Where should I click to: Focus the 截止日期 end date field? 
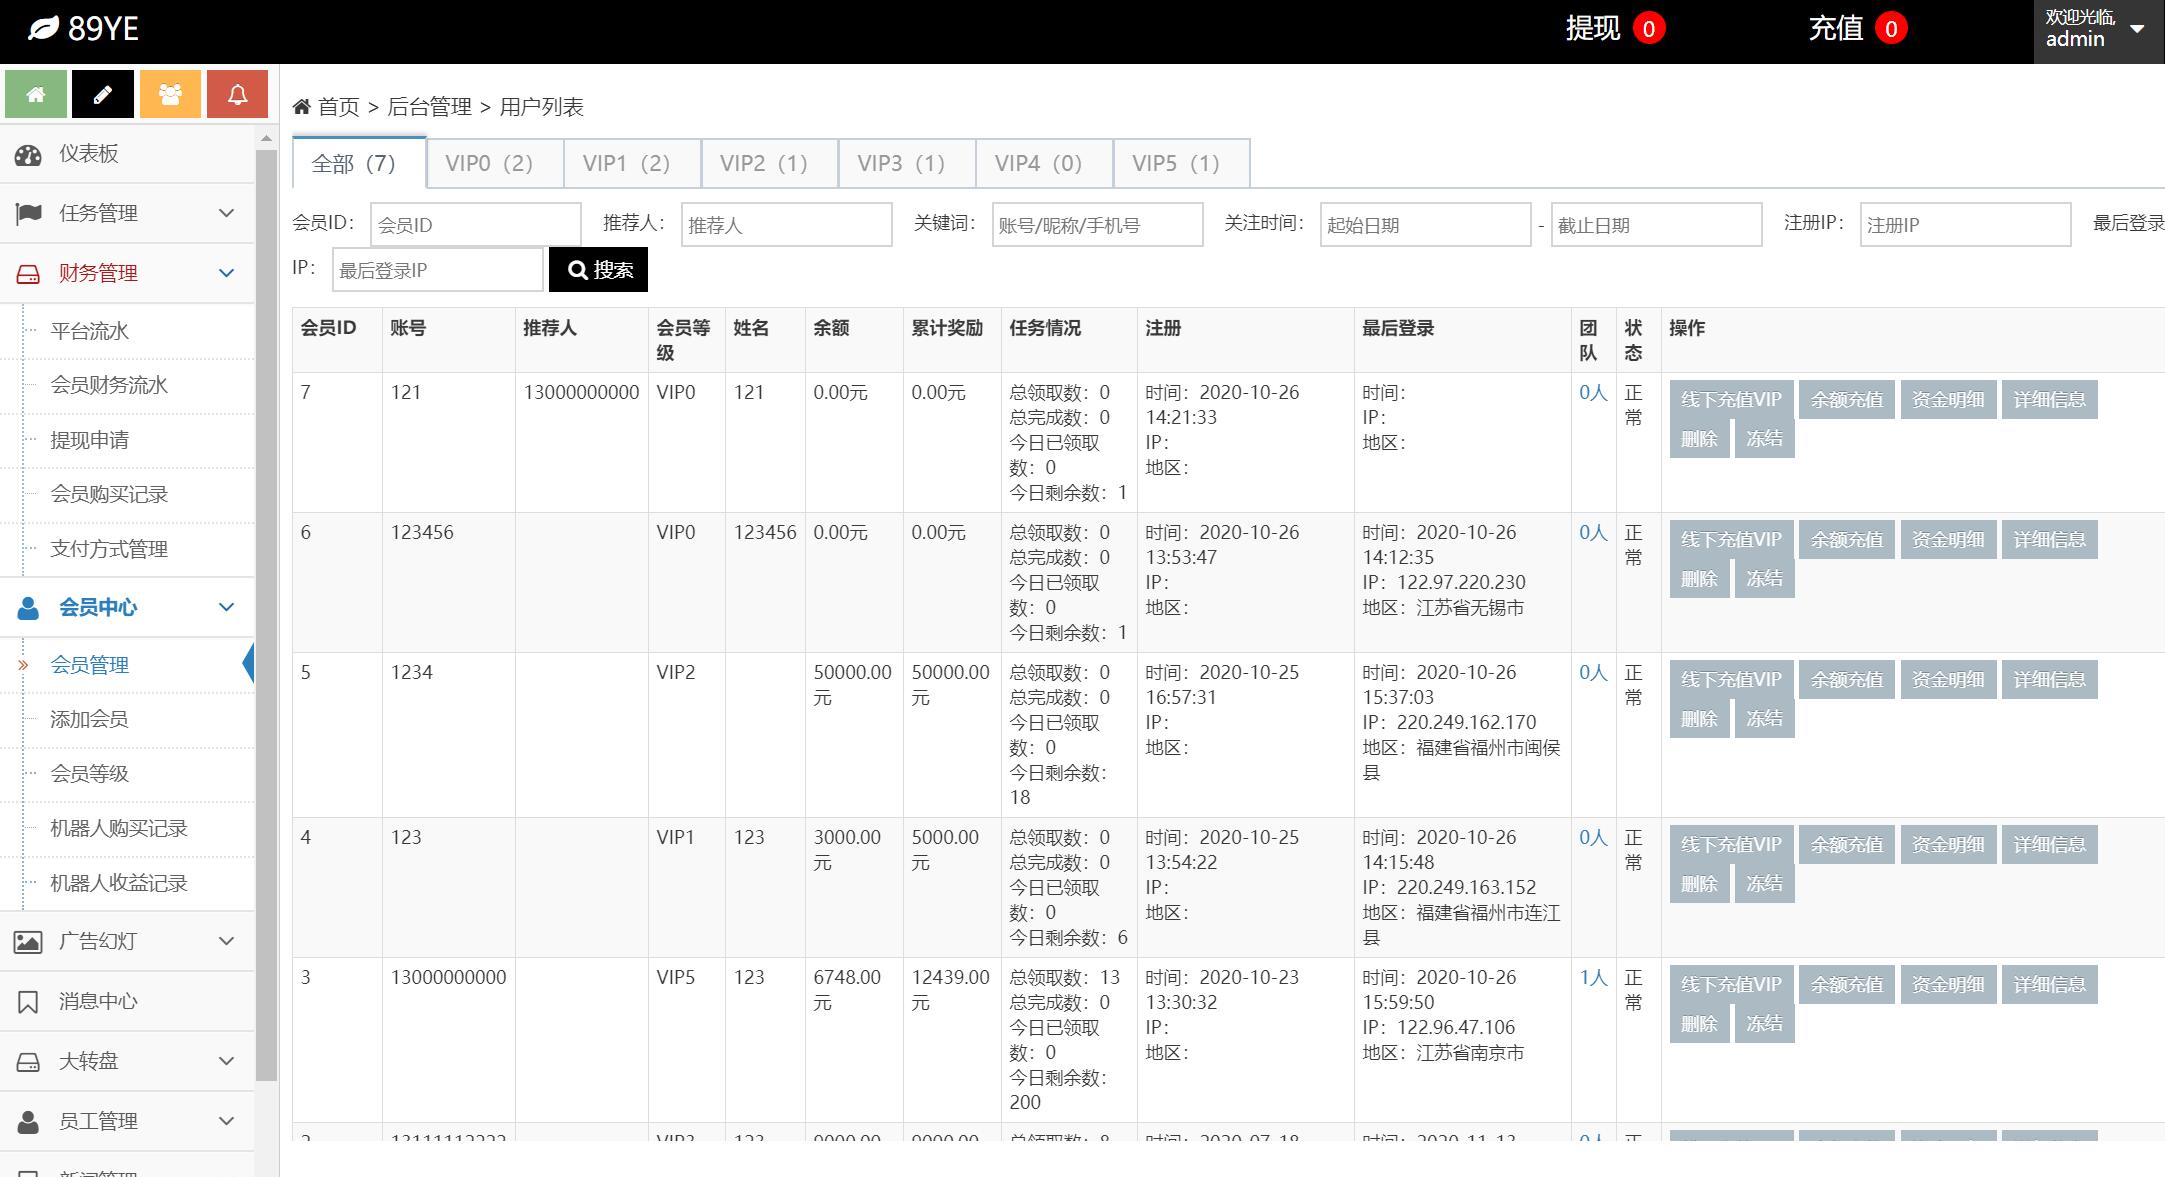point(1656,224)
